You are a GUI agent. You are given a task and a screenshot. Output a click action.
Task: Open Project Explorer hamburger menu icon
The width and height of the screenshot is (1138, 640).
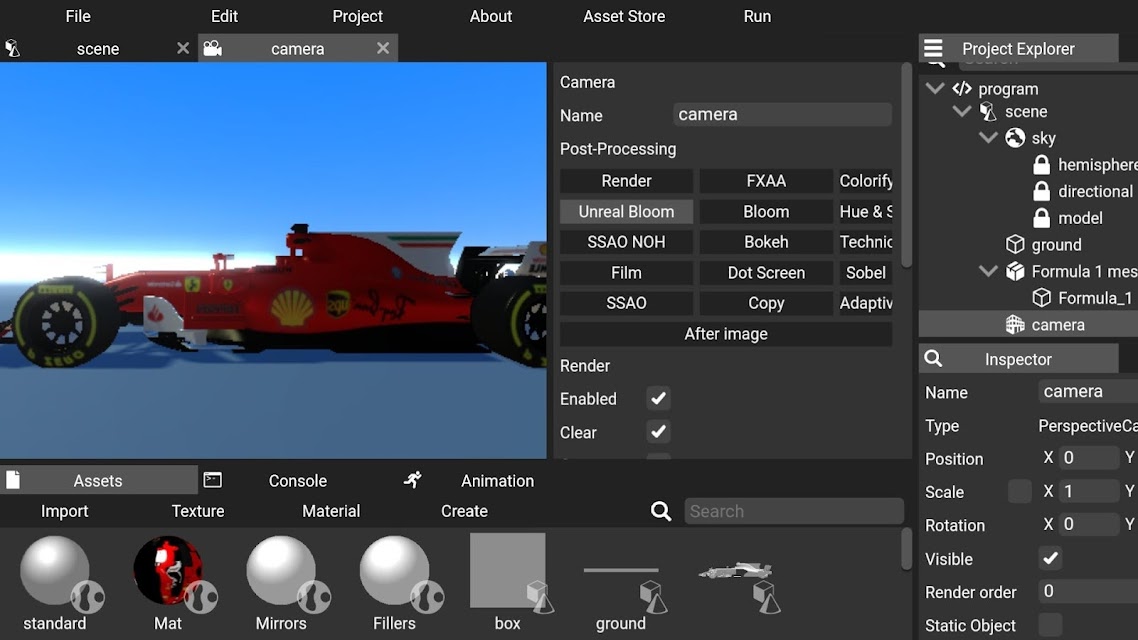pos(933,49)
